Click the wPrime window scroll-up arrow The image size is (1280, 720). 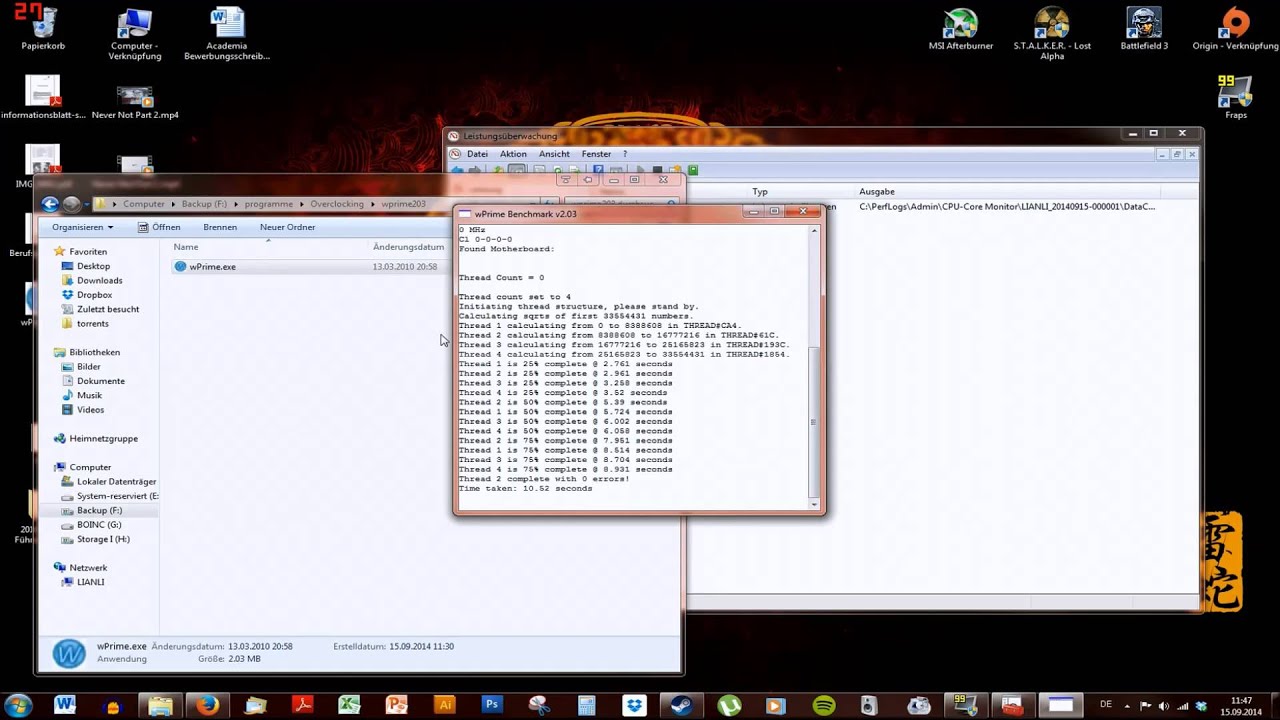(814, 231)
